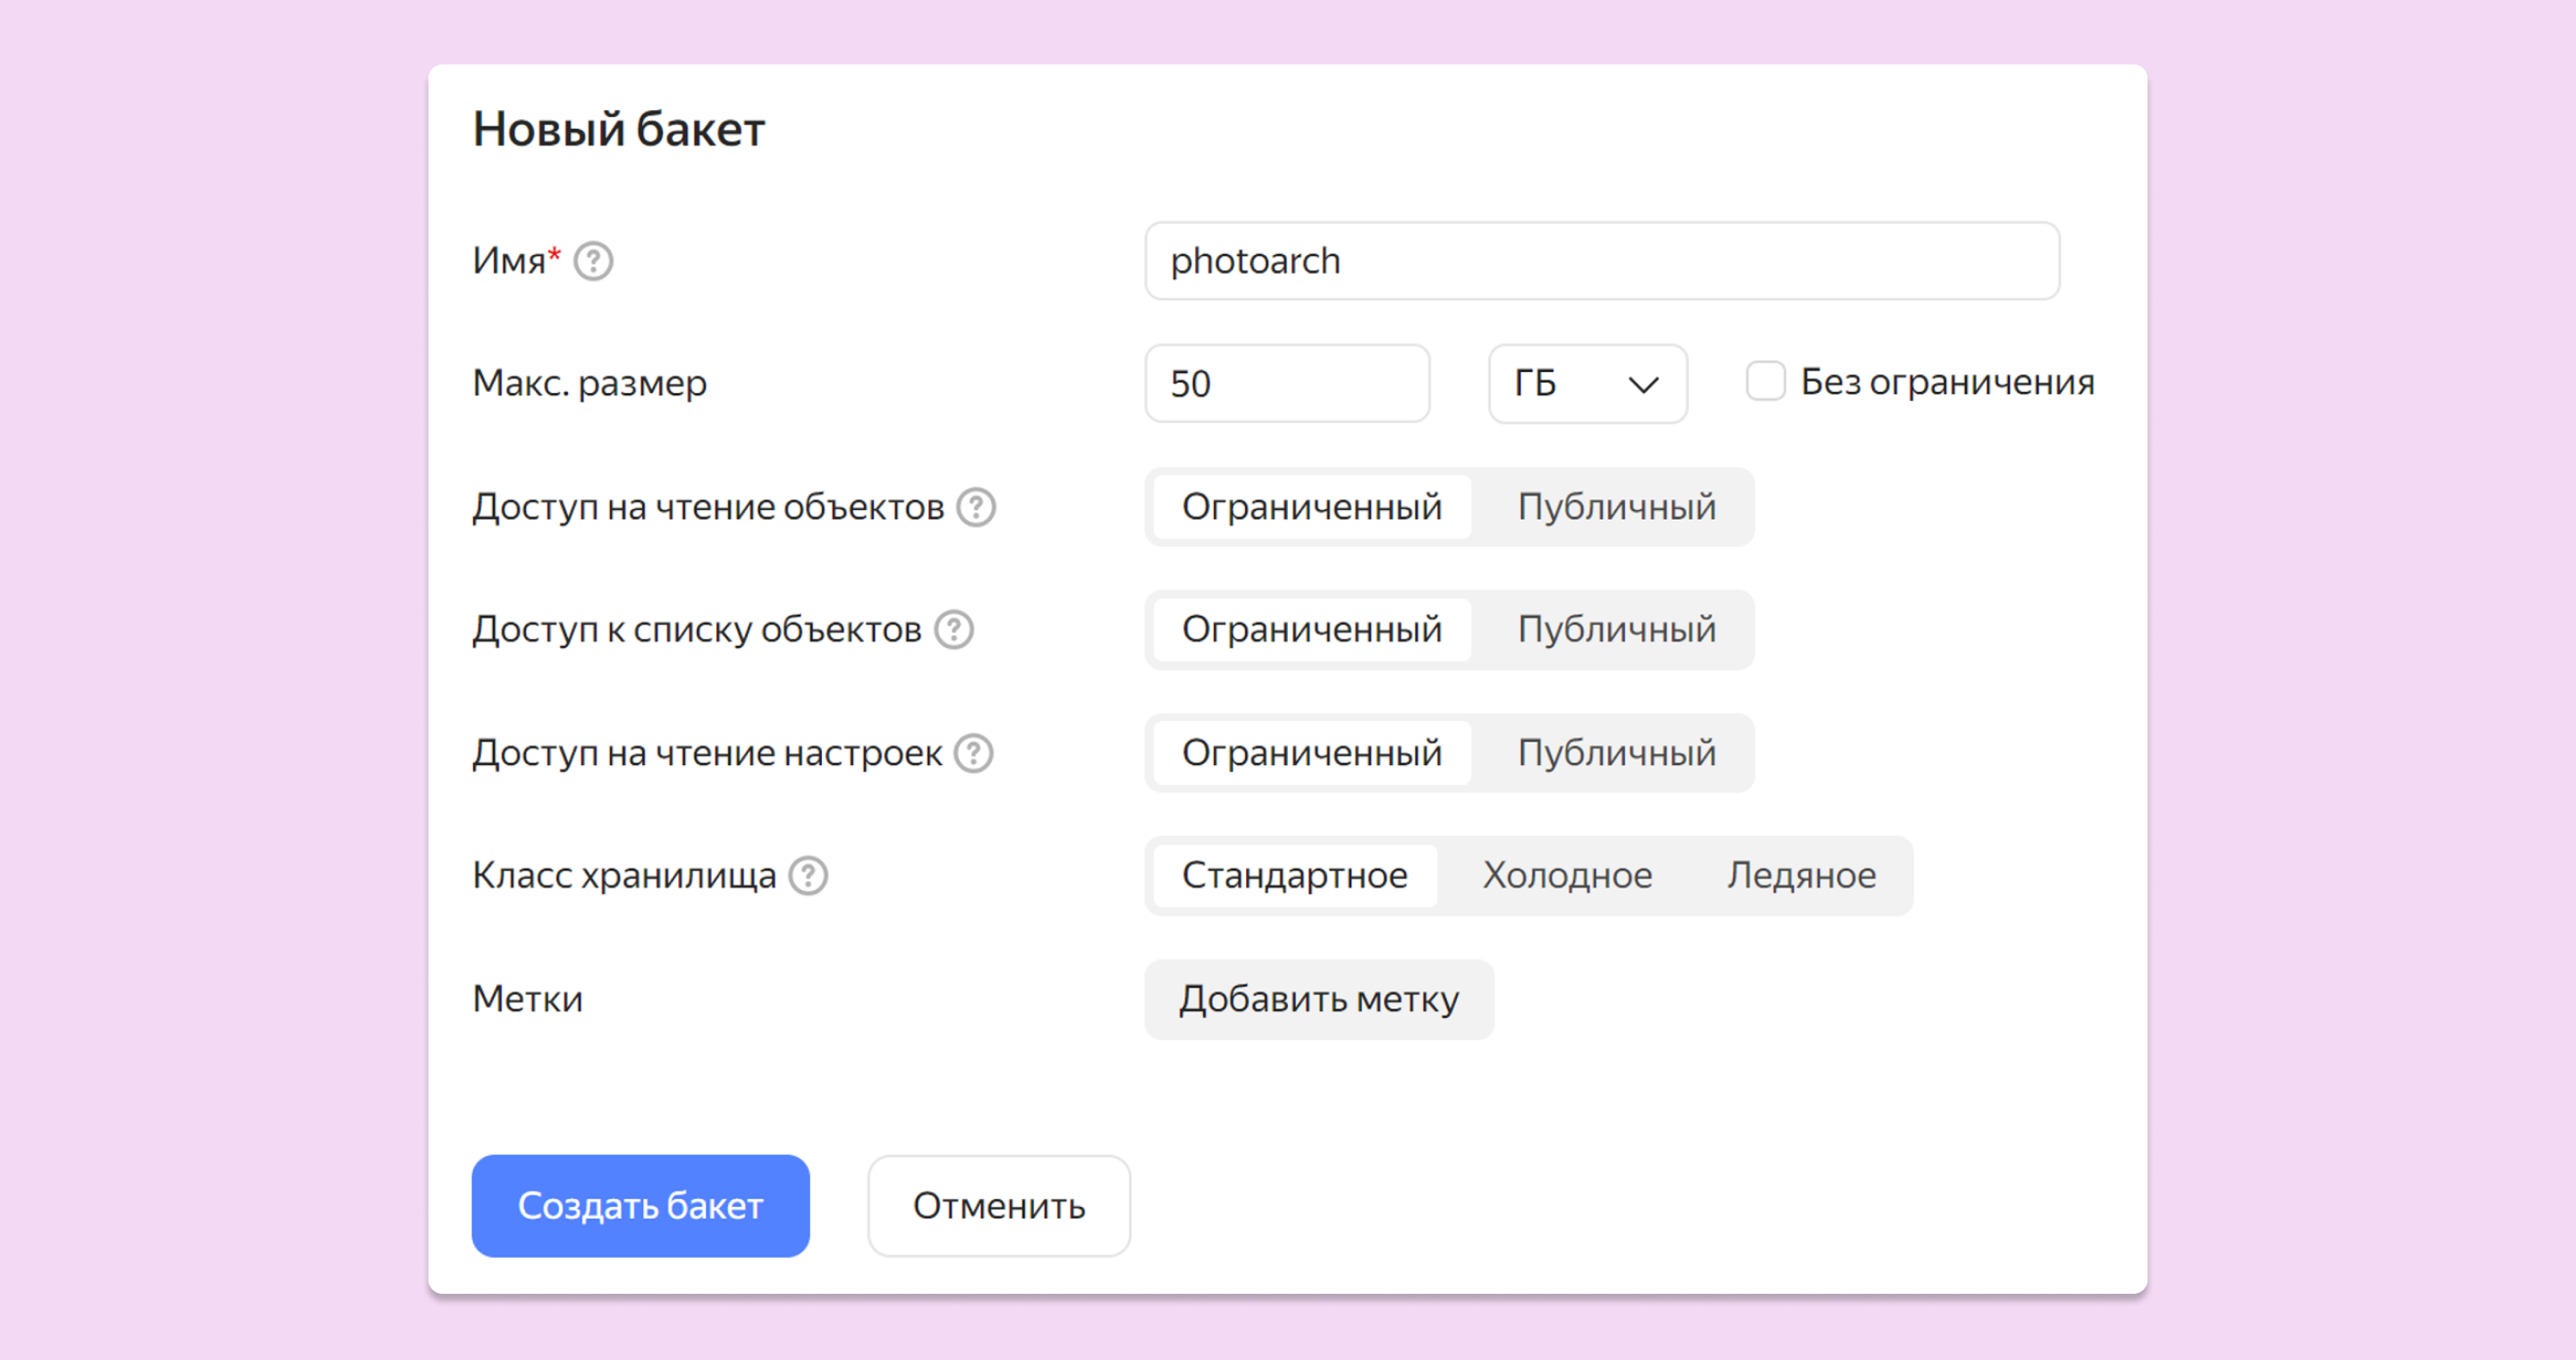
Task: Click the Метки label
Action: click(528, 999)
